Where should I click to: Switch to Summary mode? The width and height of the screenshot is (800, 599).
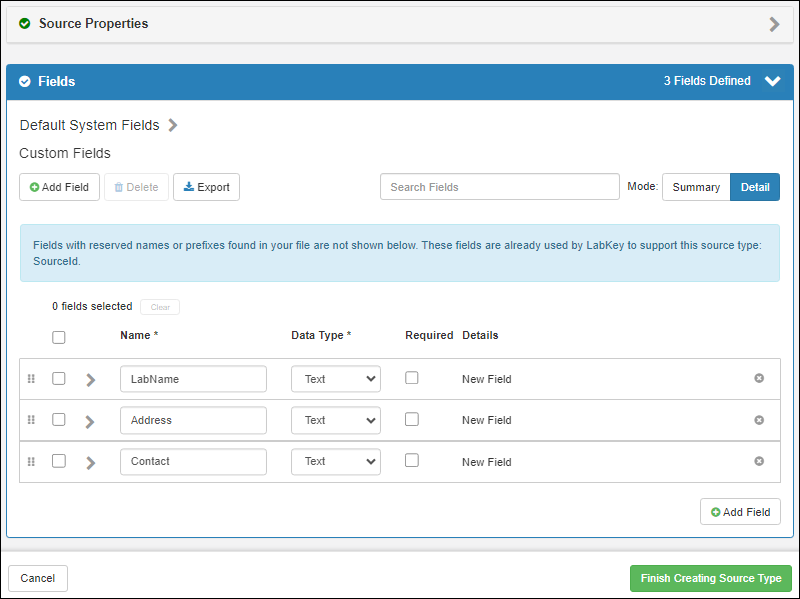(x=696, y=187)
